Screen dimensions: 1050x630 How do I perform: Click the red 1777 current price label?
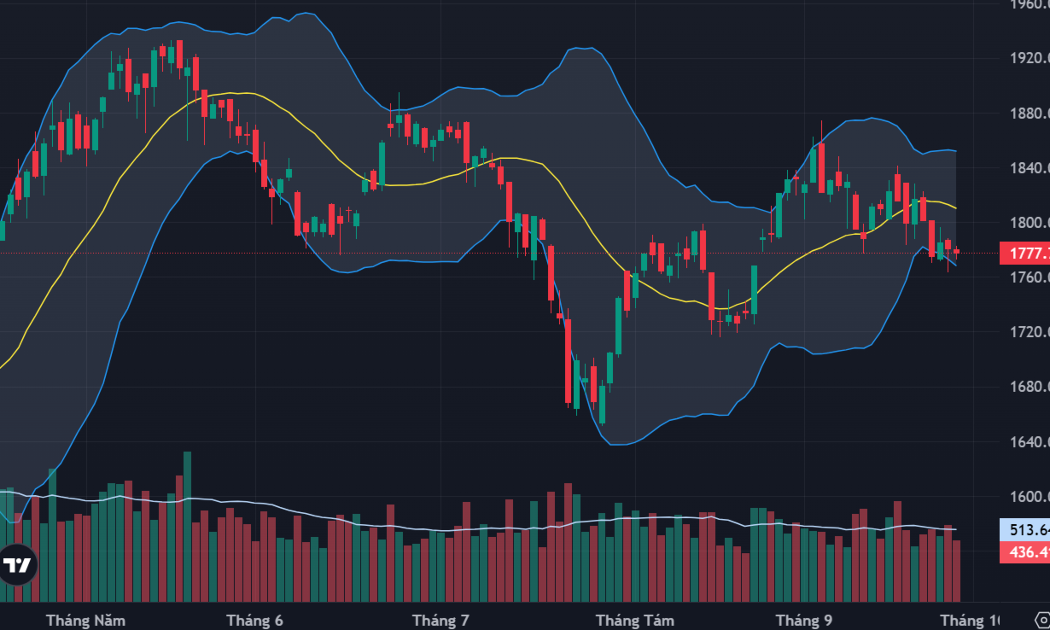tap(1025, 253)
